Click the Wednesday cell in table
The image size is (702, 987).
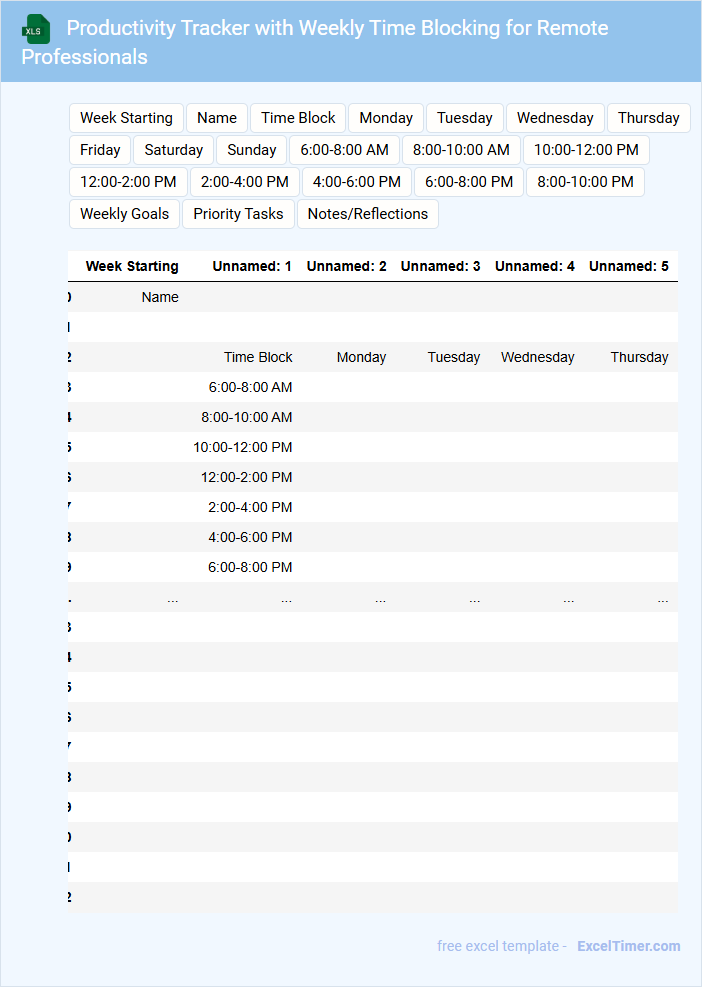(x=538, y=358)
